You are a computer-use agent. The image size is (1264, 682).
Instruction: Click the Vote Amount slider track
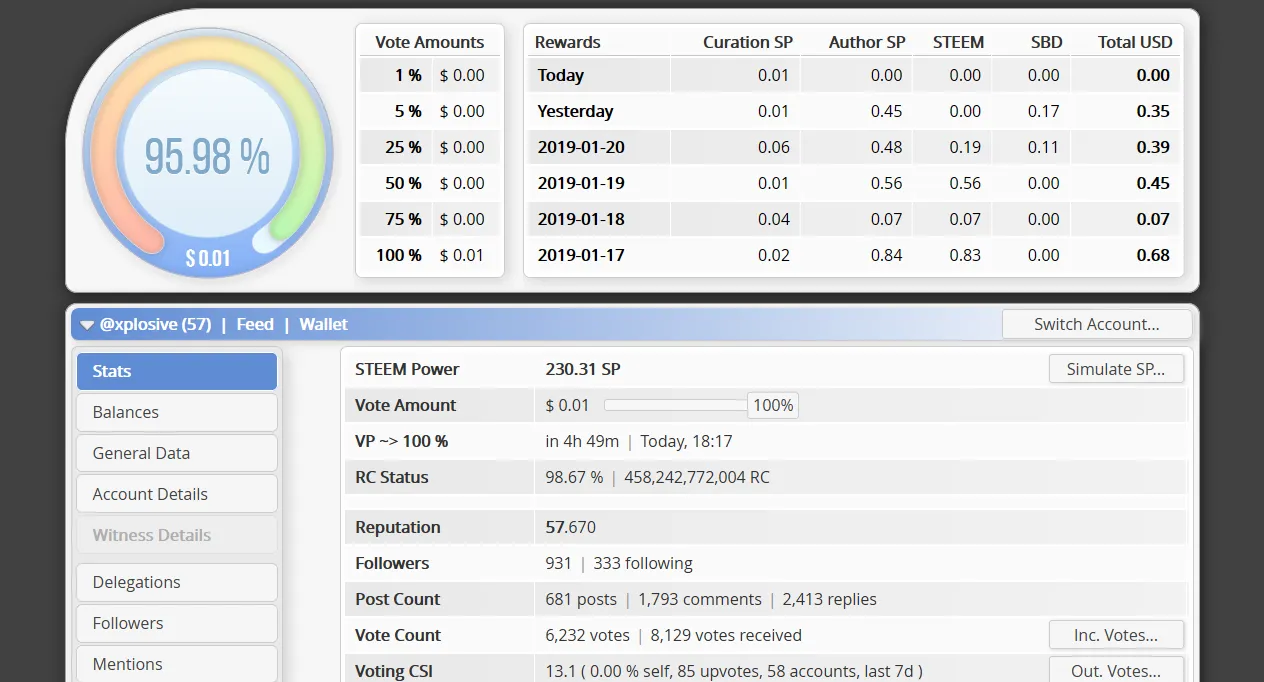[676, 405]
